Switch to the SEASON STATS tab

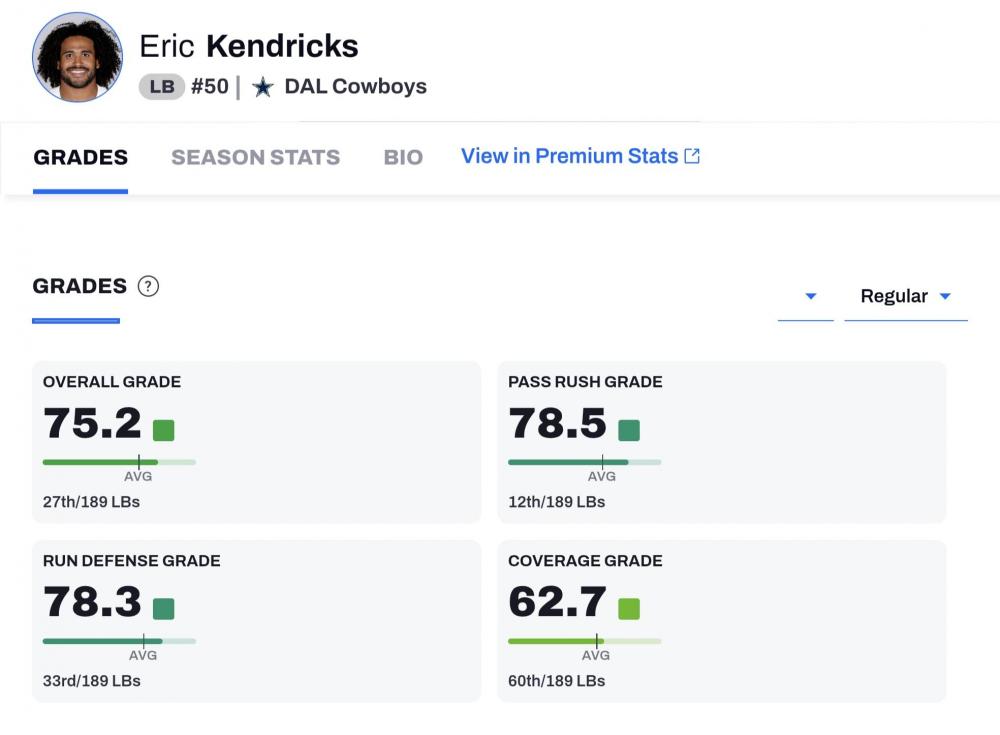point(255,157)
